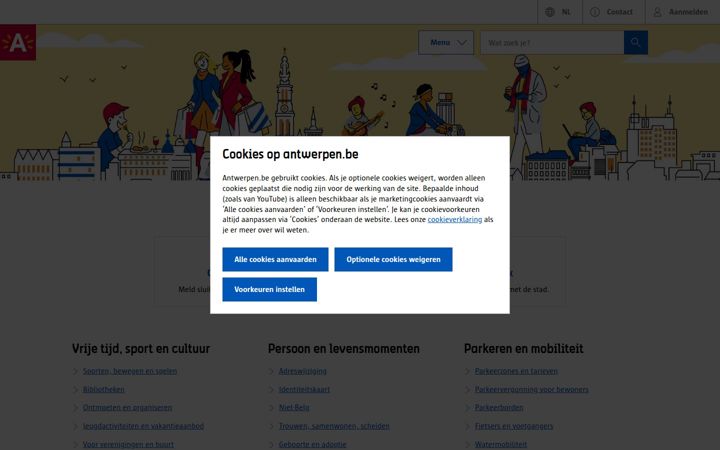
Task: Click the globe language icon
Action: click(550, 12)
